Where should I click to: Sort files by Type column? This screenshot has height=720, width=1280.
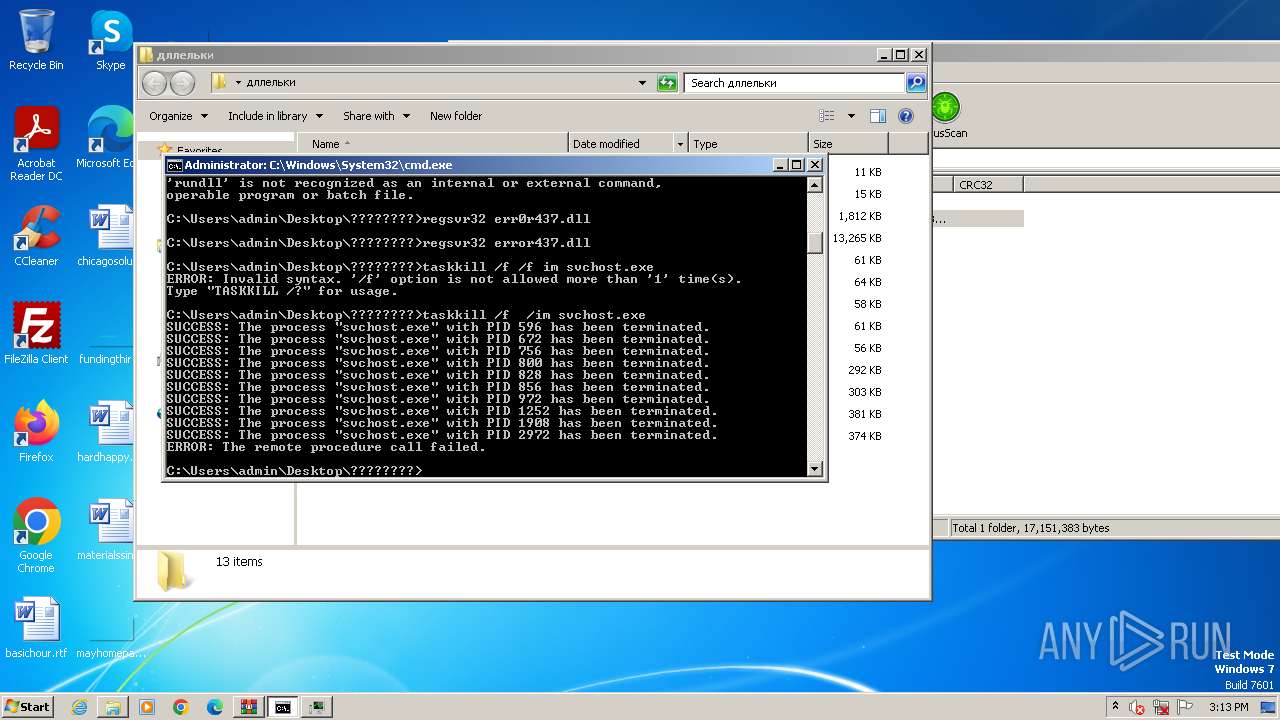click(x=748, y=144)
